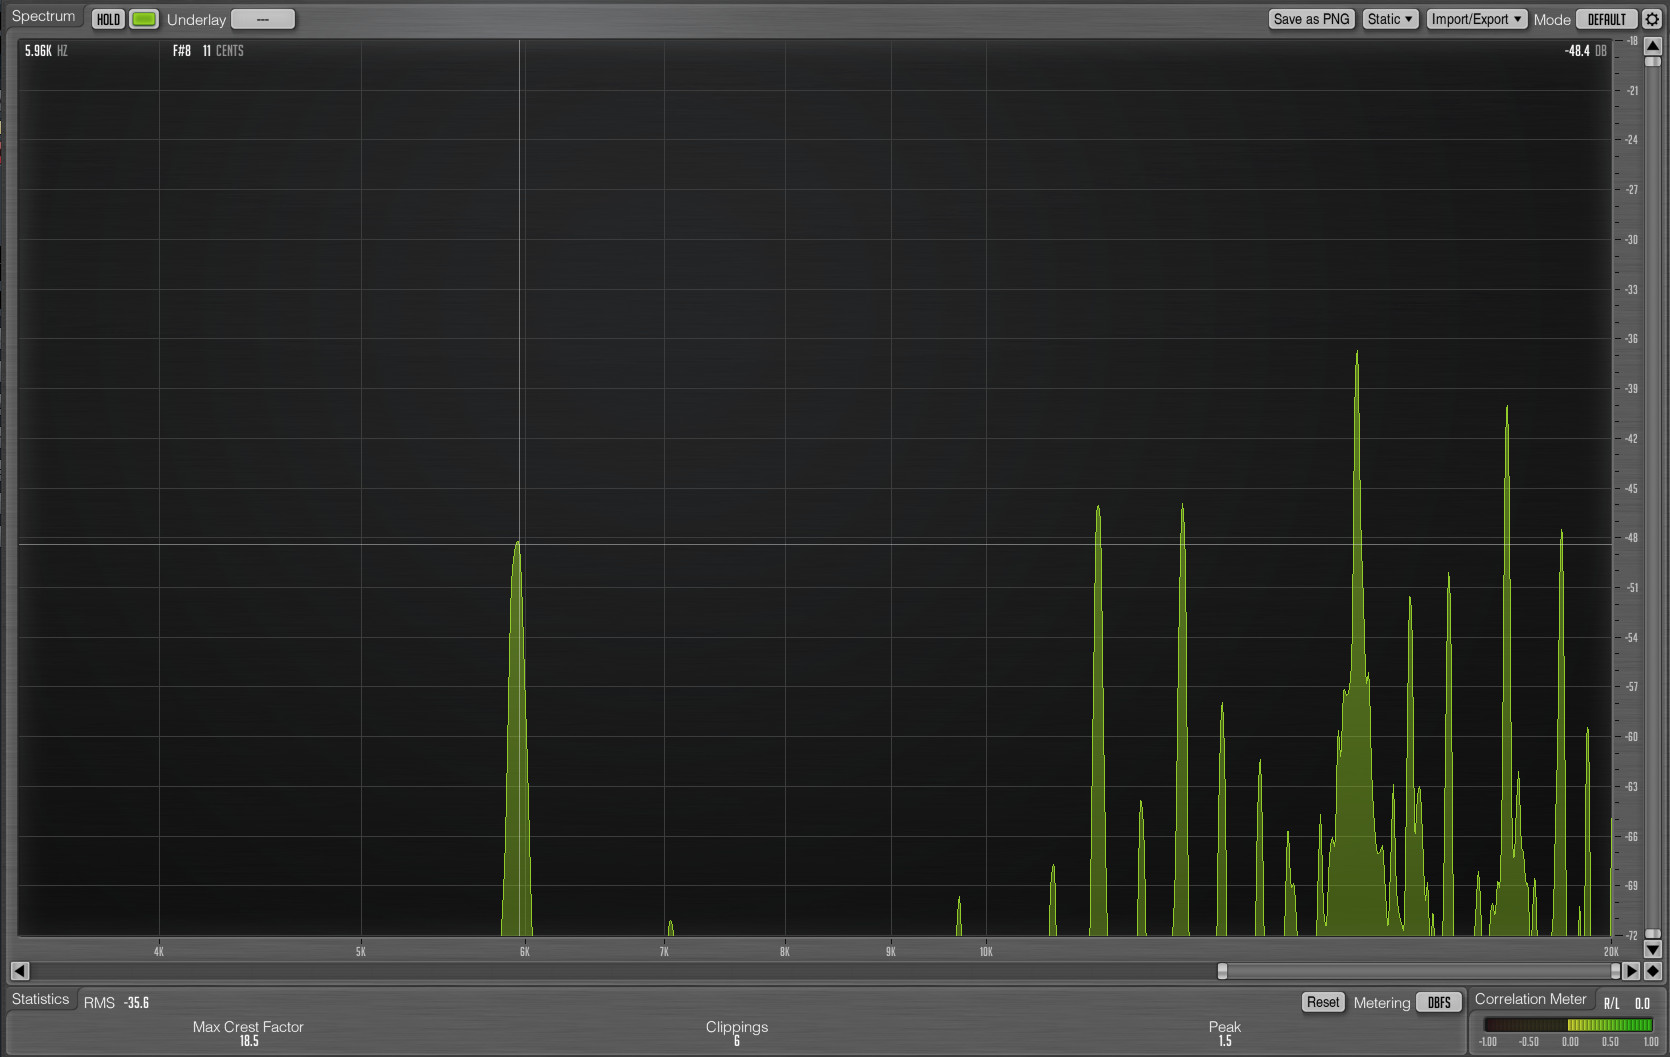Expand the Static dropdown menu
The image size is (1670, 1057).
coord(1390,19)
